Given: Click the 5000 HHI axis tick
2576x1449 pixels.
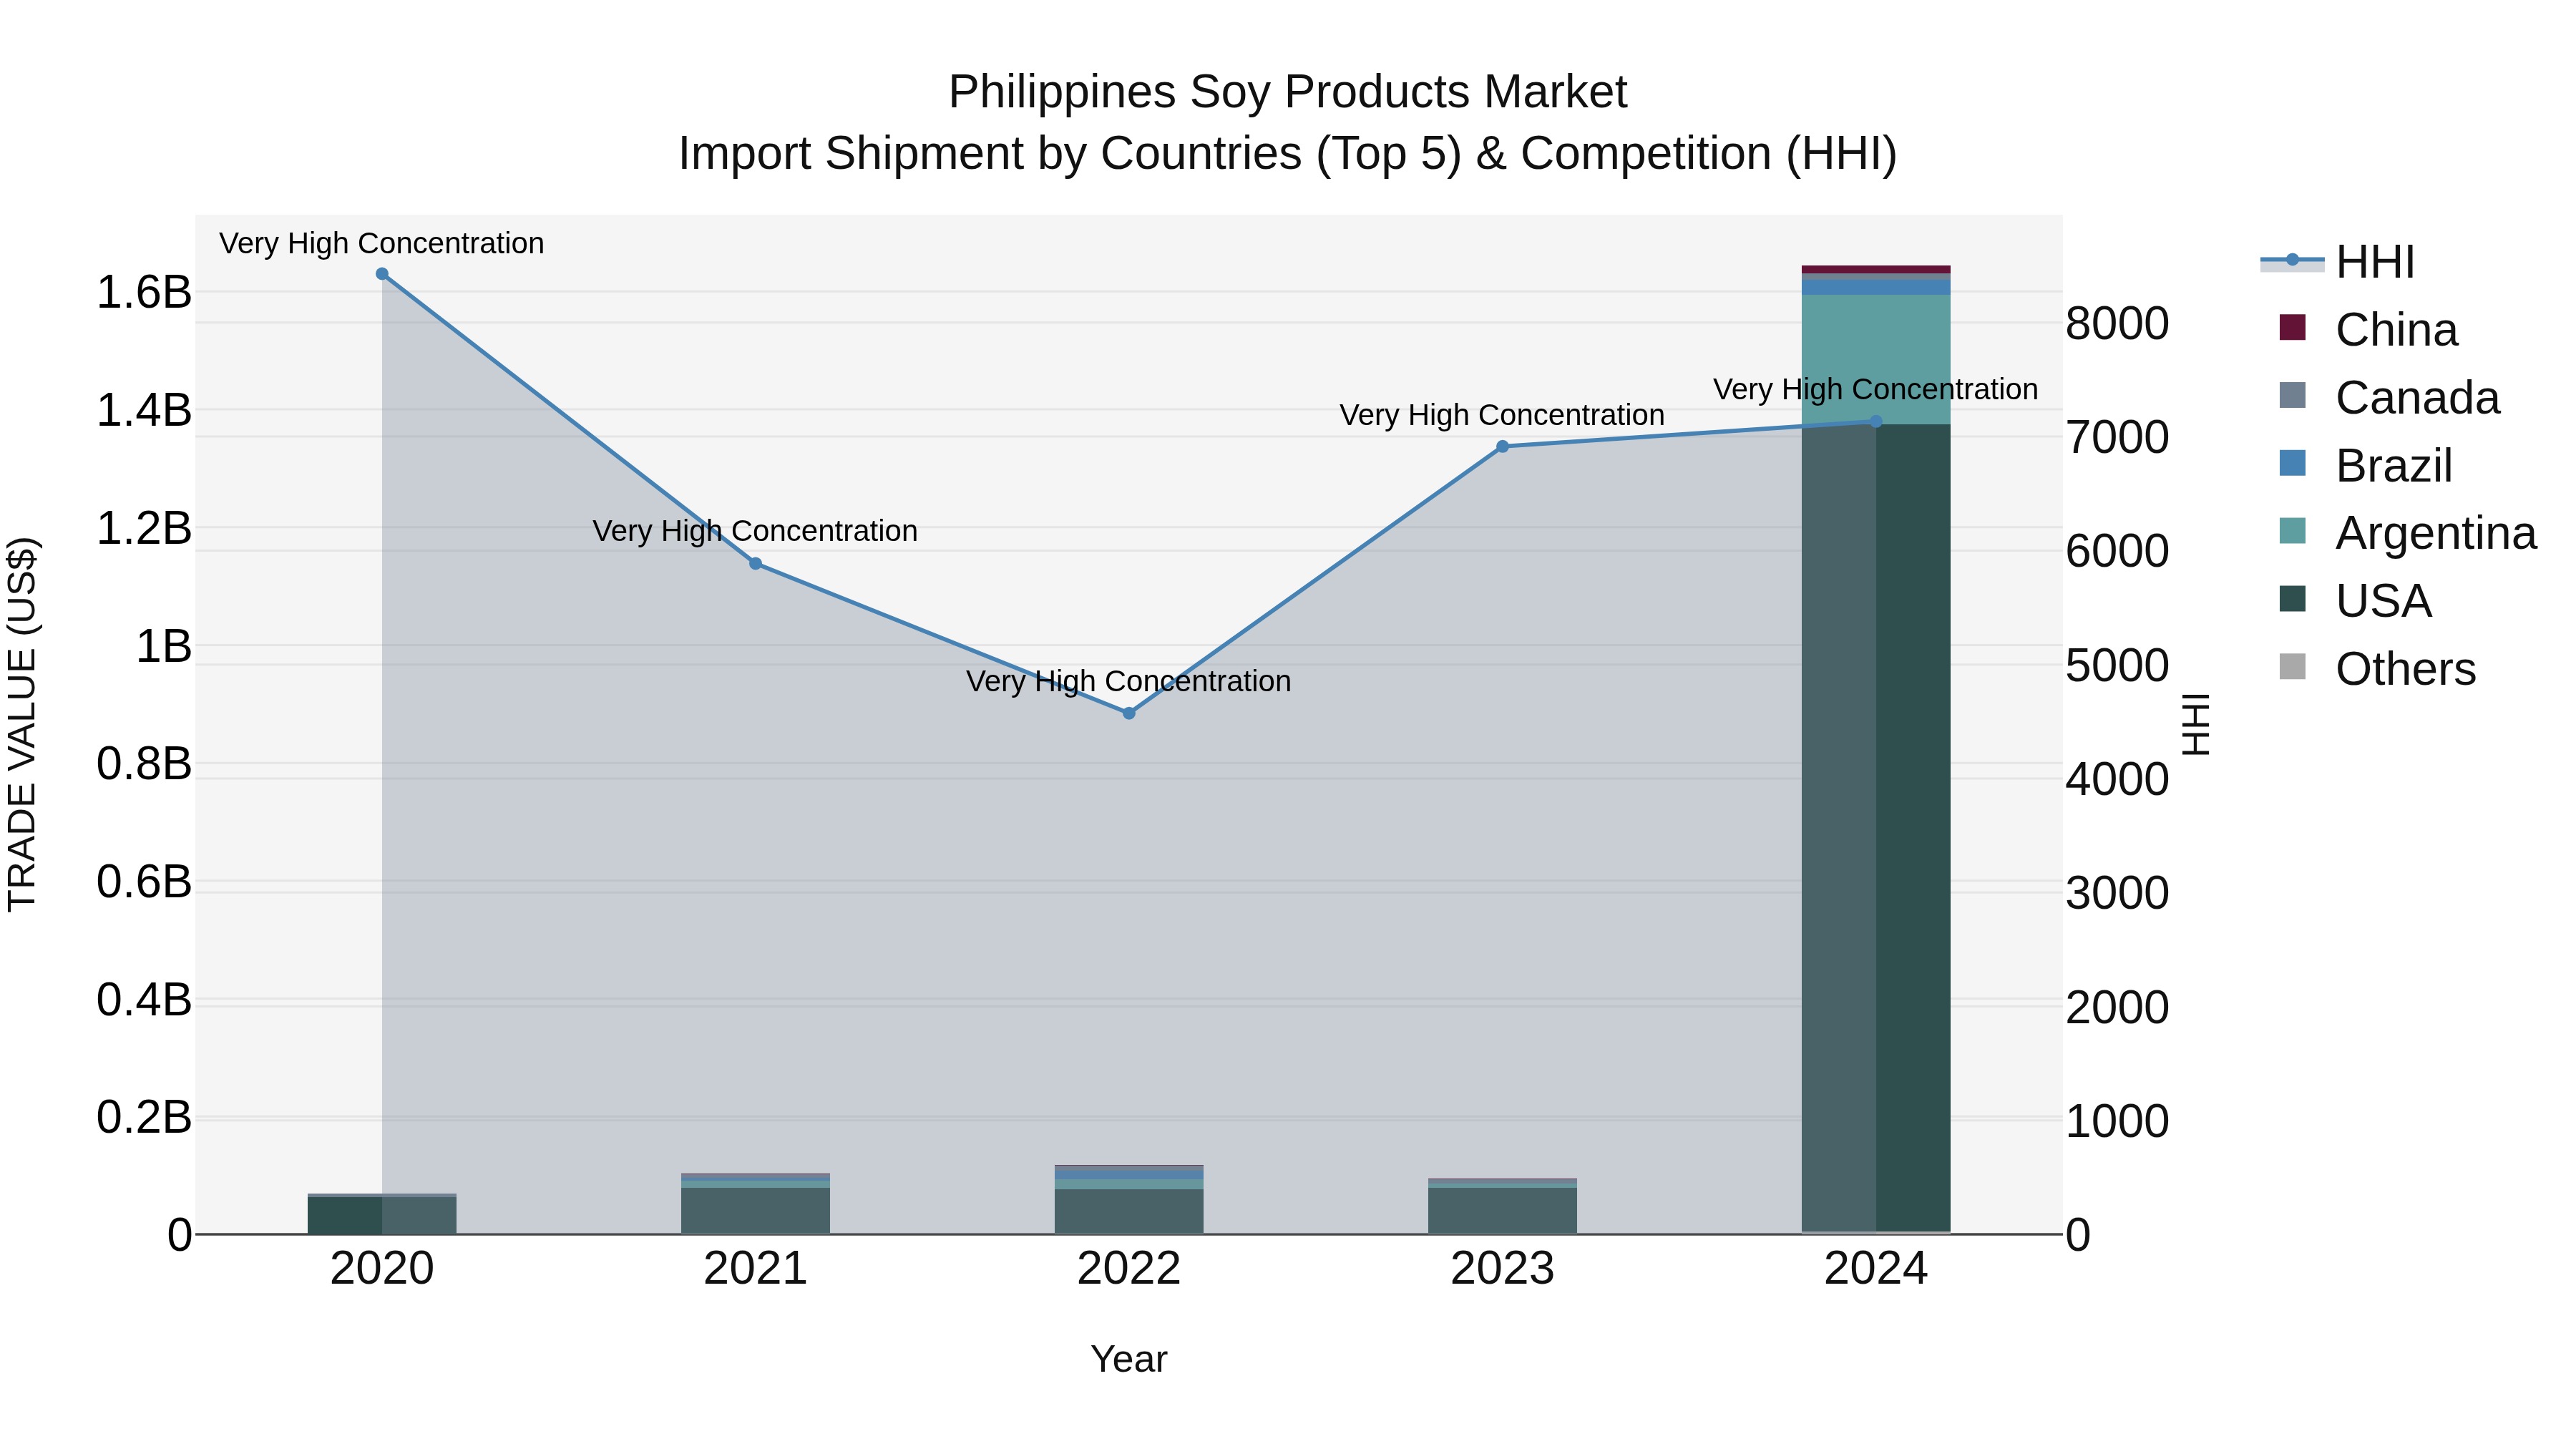Looking at the screenshot, I should (x=2117, y=665).
